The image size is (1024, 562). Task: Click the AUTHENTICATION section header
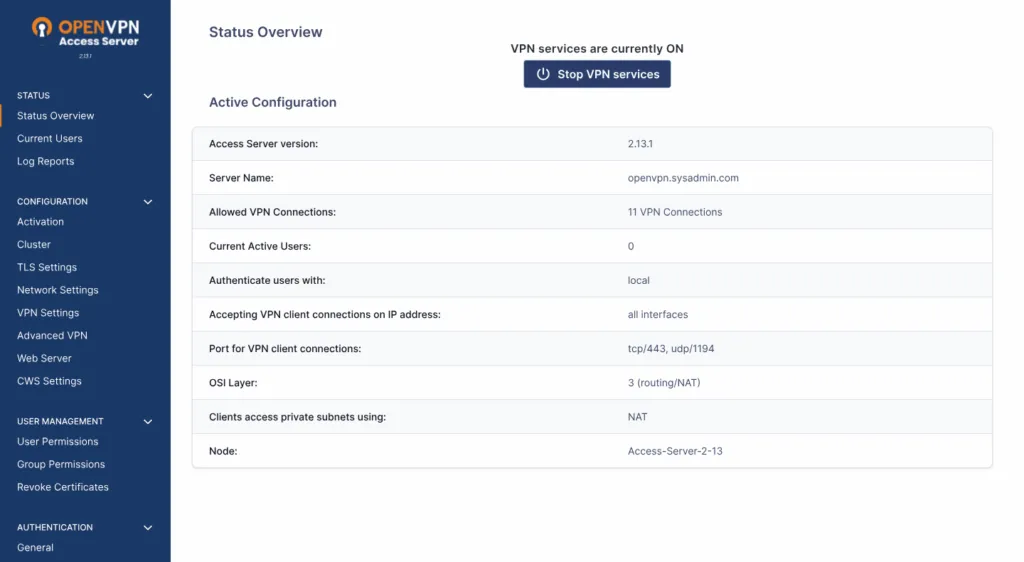[x=55, y=527]
